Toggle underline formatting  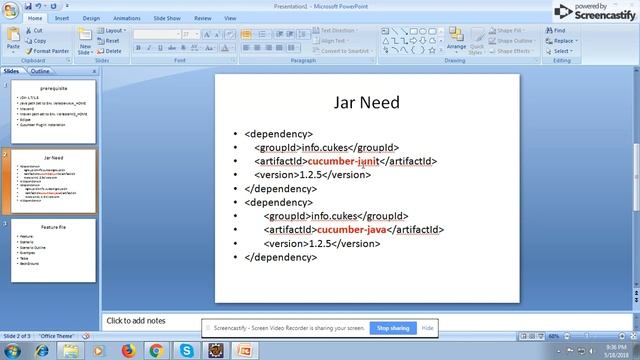[x=160, y=48]
